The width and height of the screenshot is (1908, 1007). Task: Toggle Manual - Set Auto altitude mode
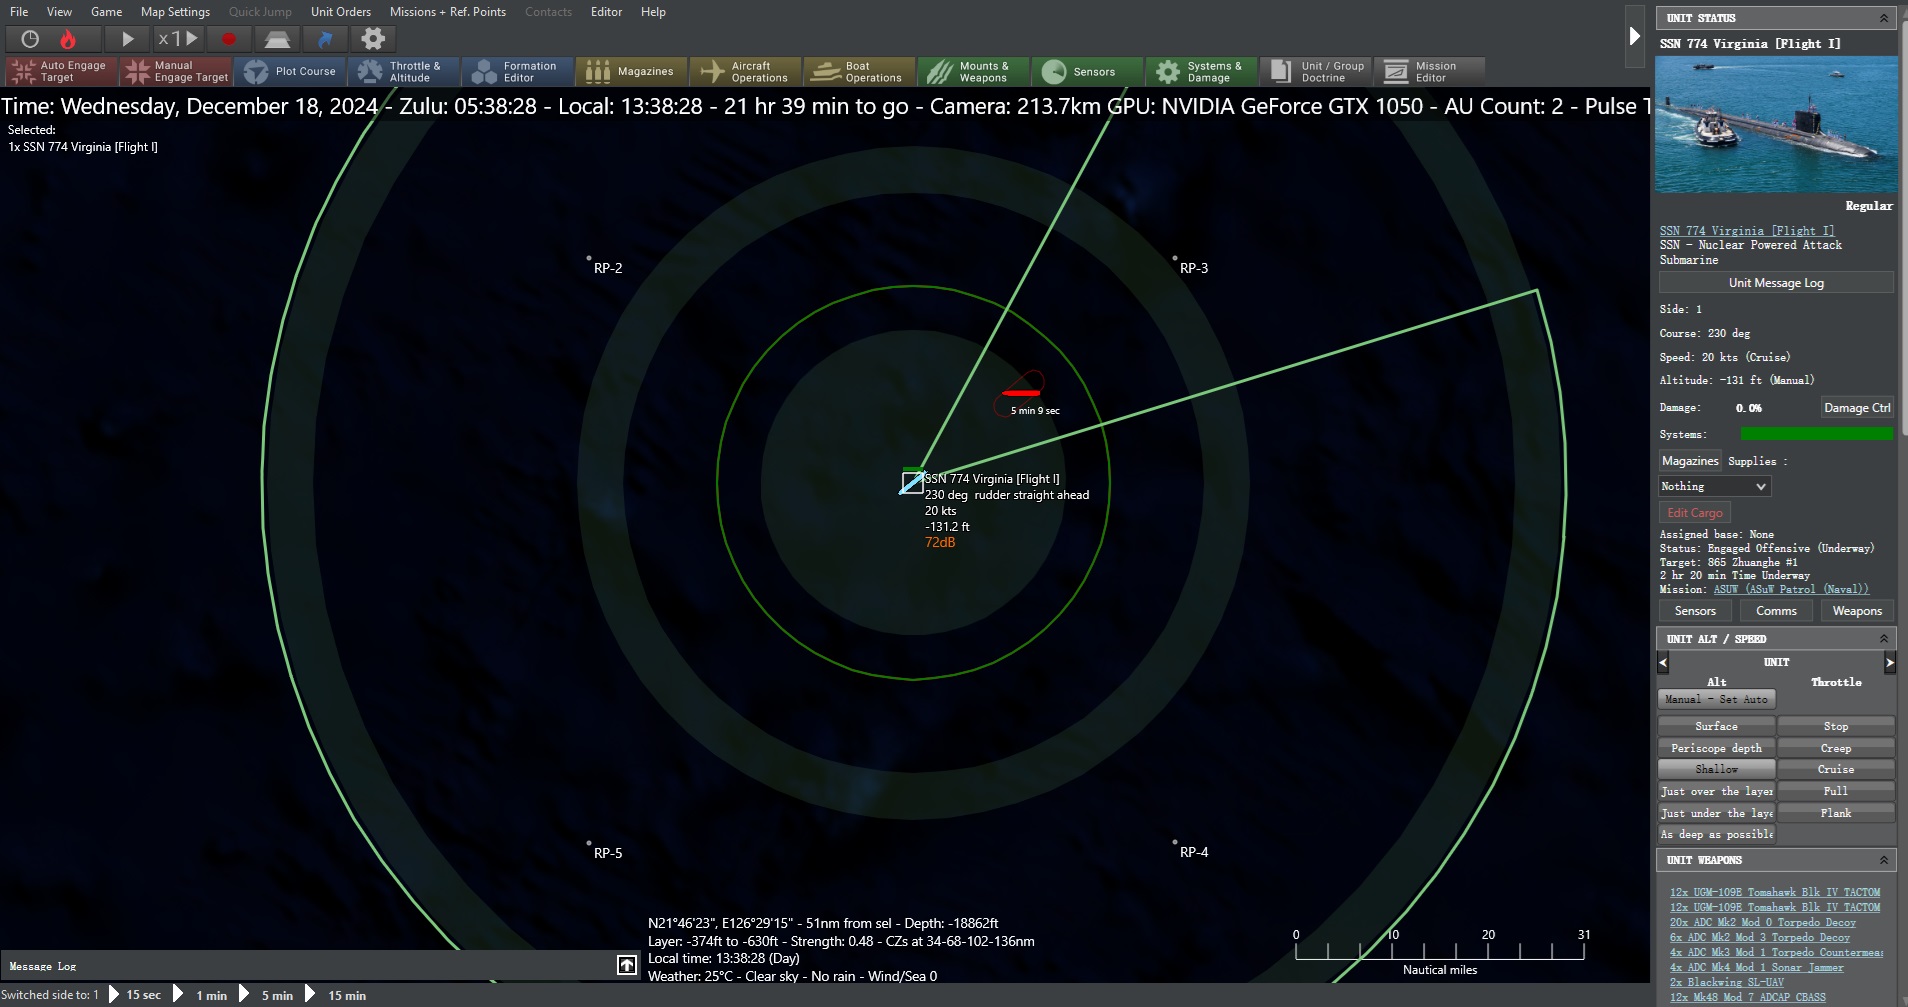1716,699
